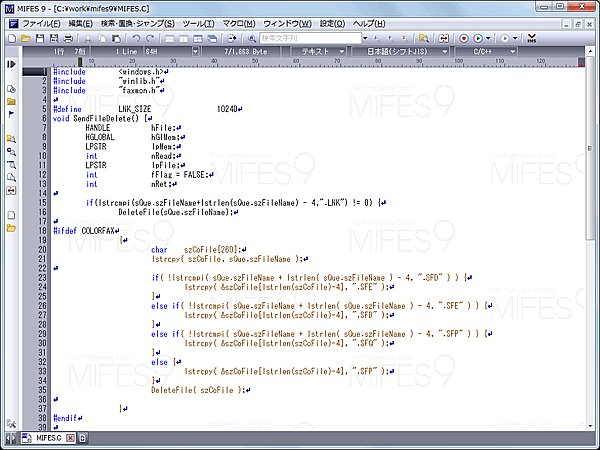Screen dimensions: 600x450
Task: Click the red macro record button
Action: click(x=464, y=37)
